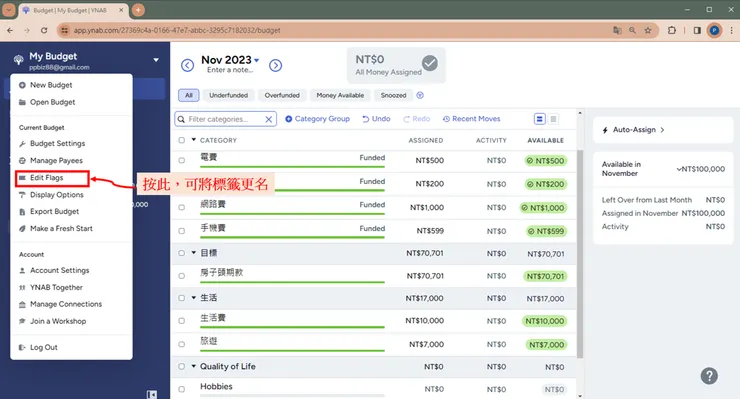Screen dimensions: 740x399
Task: Check the 旅遊 category checkbox
Action: click(x=182, y=344)
